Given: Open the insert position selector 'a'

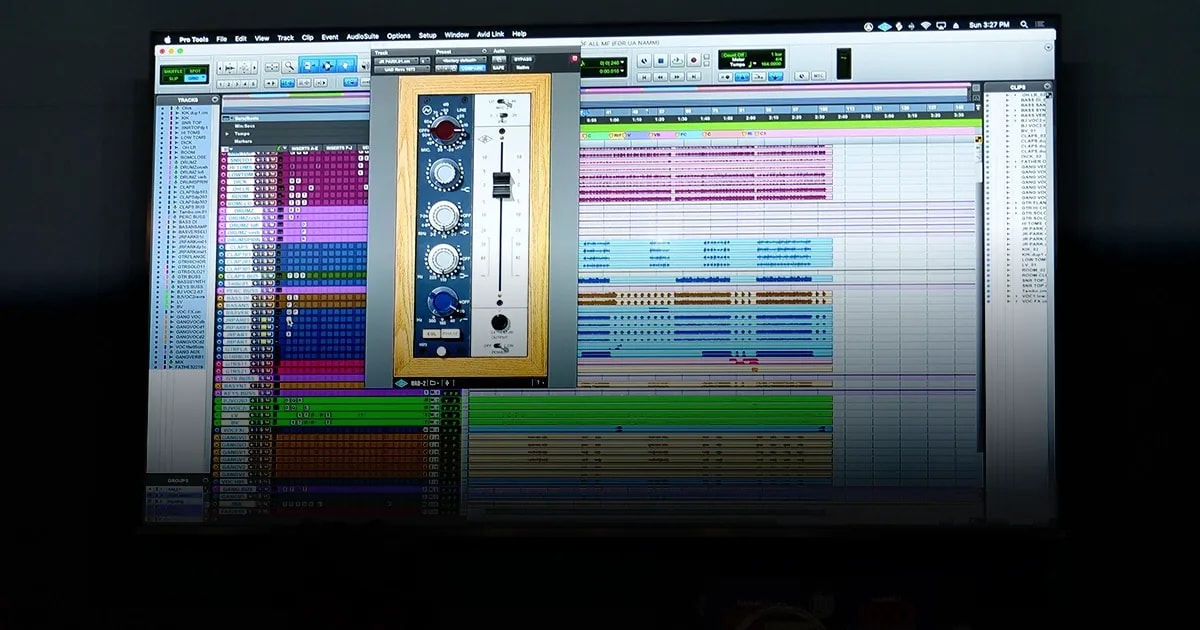Looking at the screenshot, I should tap(425, 61).
